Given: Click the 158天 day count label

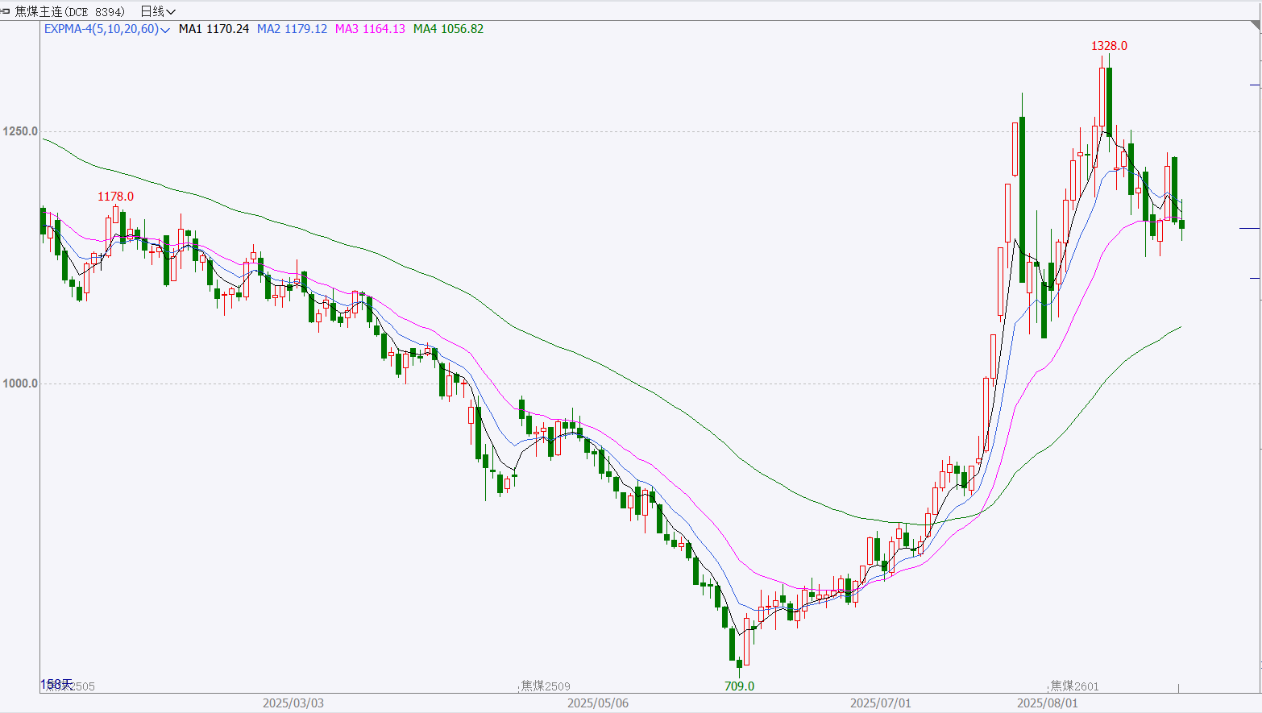Looking at the screenshot, I should 56,684.
